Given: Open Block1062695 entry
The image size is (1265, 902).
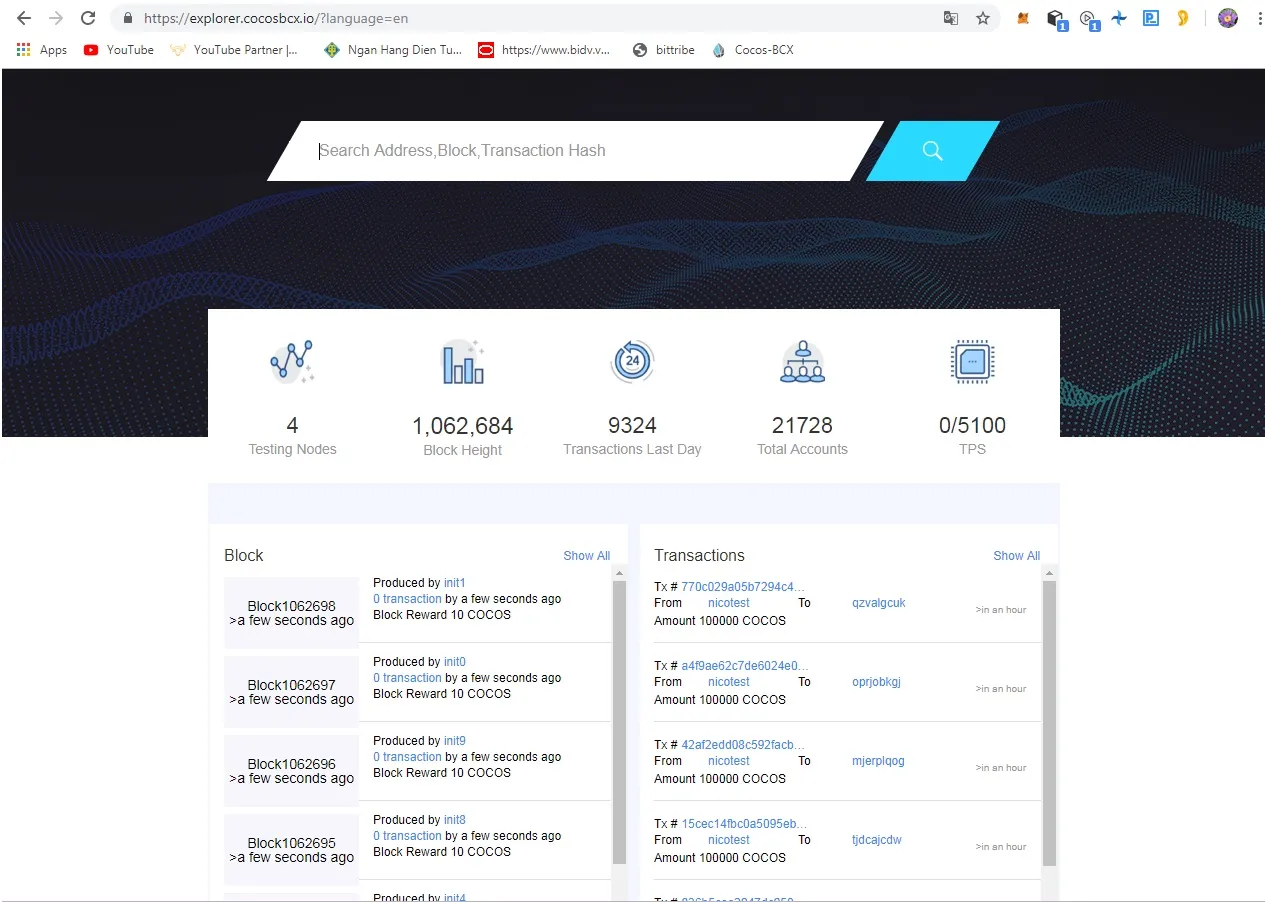Looking at the screenshot, I should (x=291, y=850).
